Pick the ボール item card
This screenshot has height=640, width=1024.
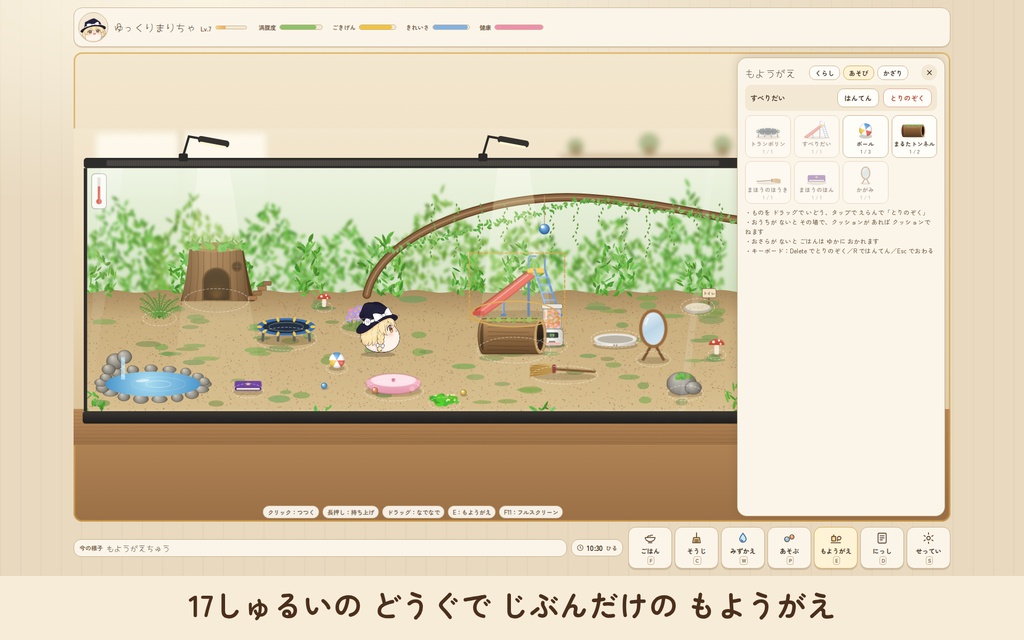[x=865, y=136]
